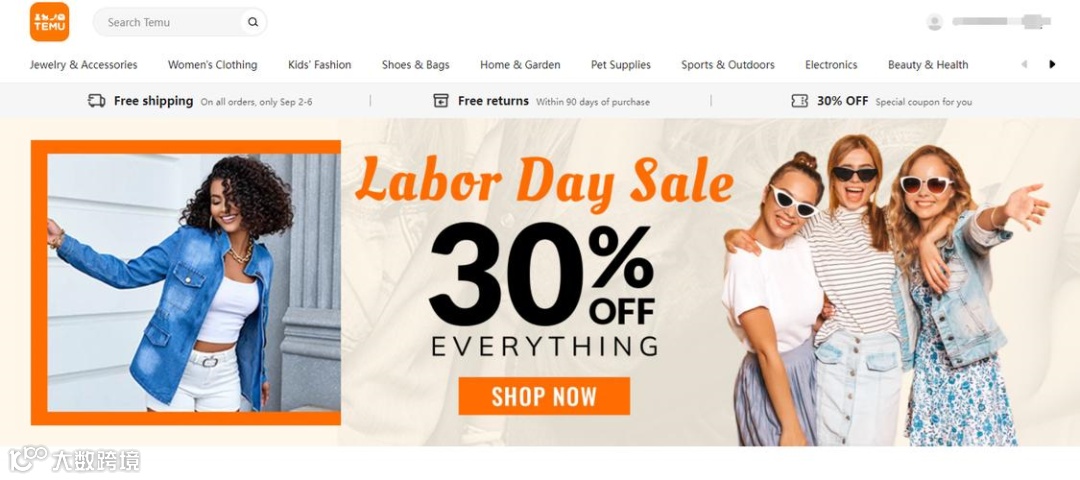The image size is (1080, 480).
Task: Show next categories with right arrow
Action: pos(1052,65)
